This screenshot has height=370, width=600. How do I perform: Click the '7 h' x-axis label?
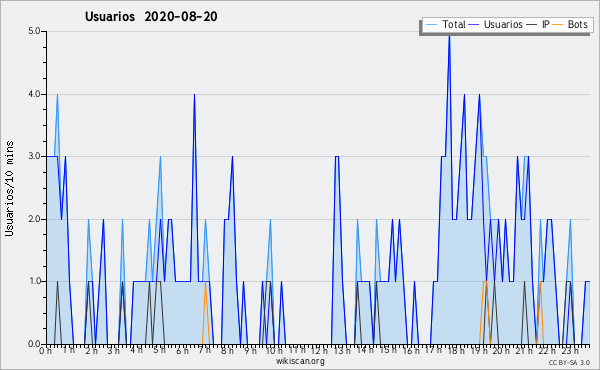[205, 350]
